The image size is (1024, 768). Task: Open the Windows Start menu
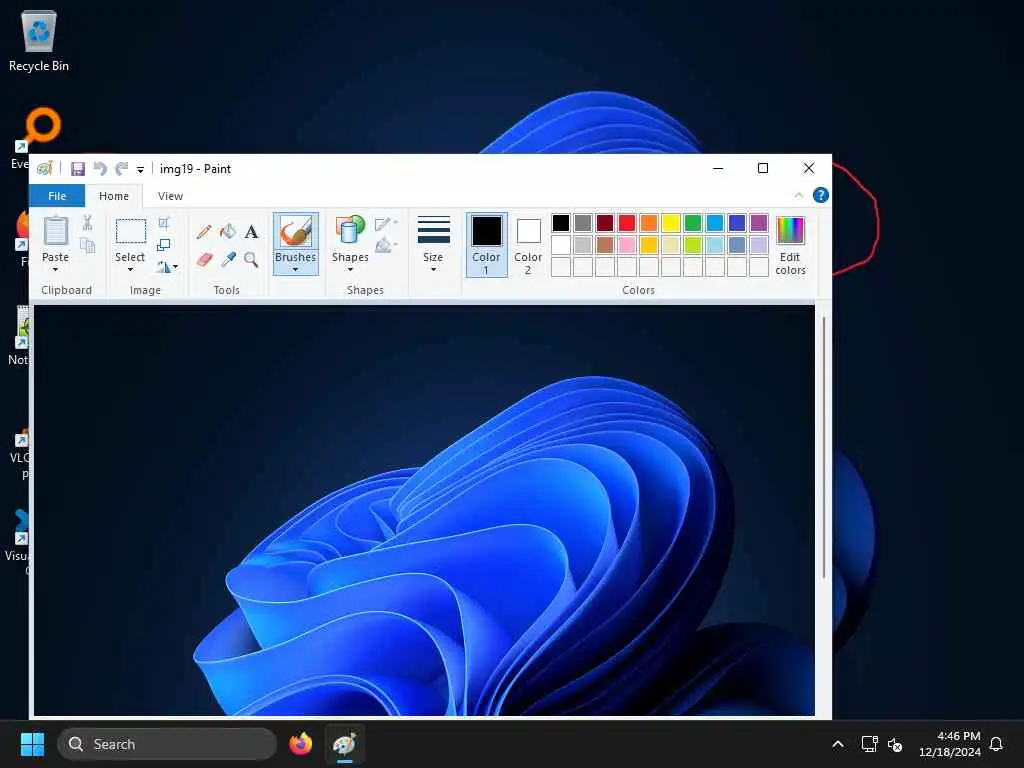click(33, 744)
